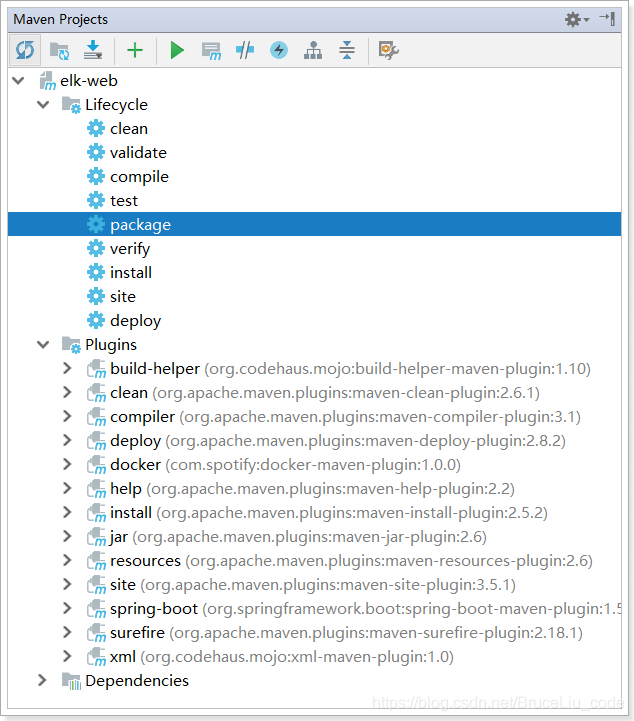
Task: Click the gear icon beside package
Action: click(96, 224)
